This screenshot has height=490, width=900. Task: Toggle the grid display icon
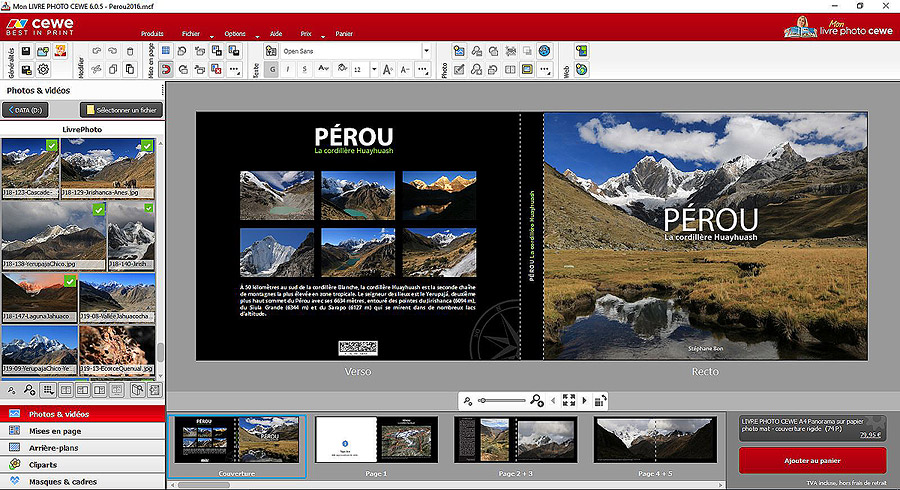click(x=165, y=51)
